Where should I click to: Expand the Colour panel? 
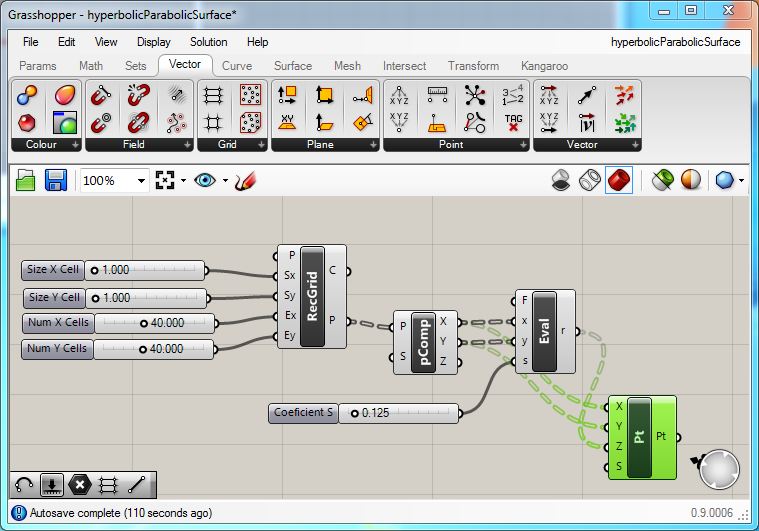[75, 145]
